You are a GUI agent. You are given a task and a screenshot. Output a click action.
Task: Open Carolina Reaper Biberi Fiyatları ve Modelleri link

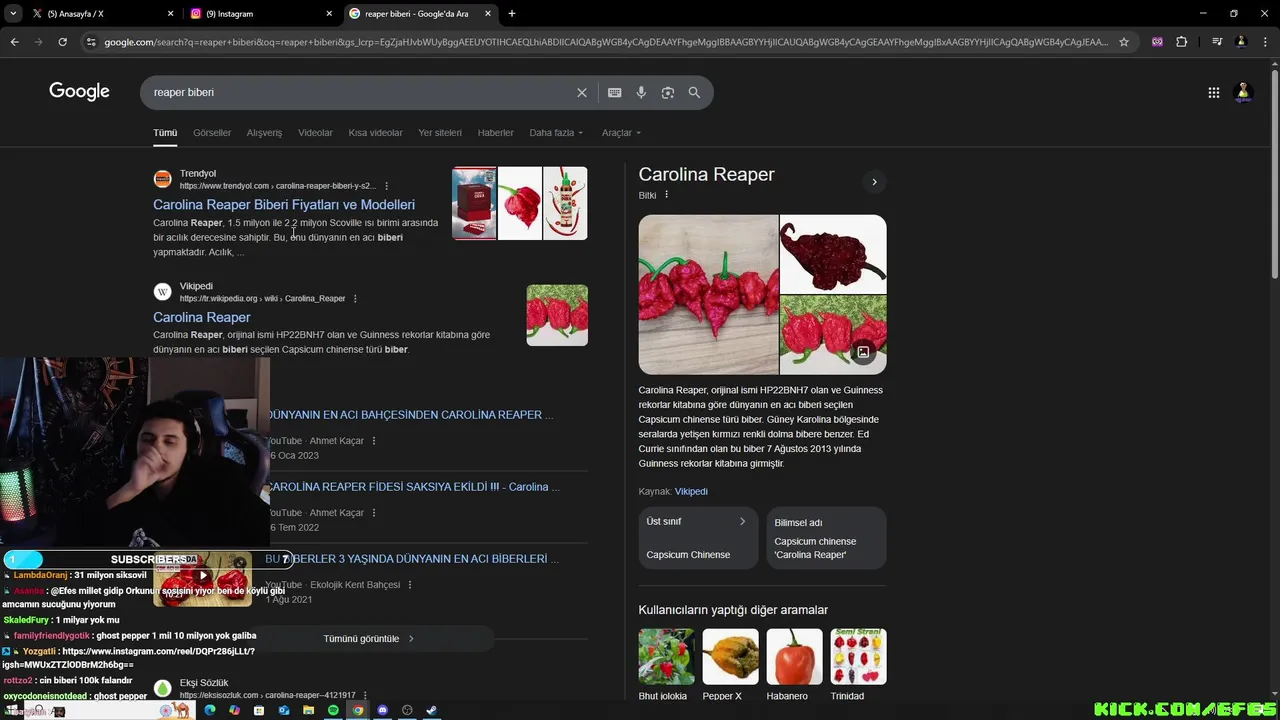coord(284,204)
